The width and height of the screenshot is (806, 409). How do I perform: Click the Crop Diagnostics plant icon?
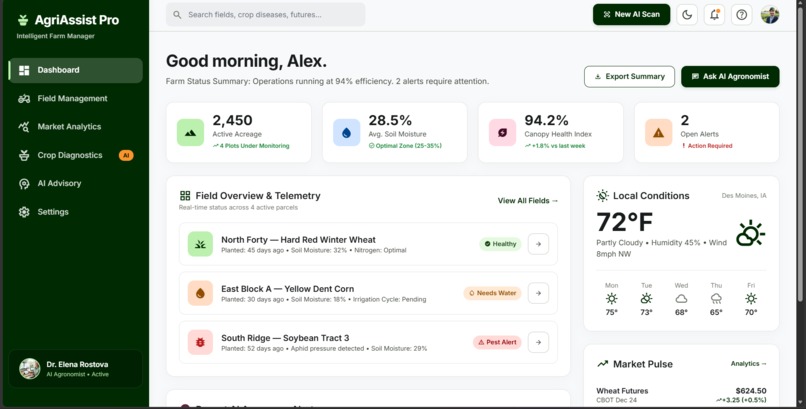click(x=24, y=155)
